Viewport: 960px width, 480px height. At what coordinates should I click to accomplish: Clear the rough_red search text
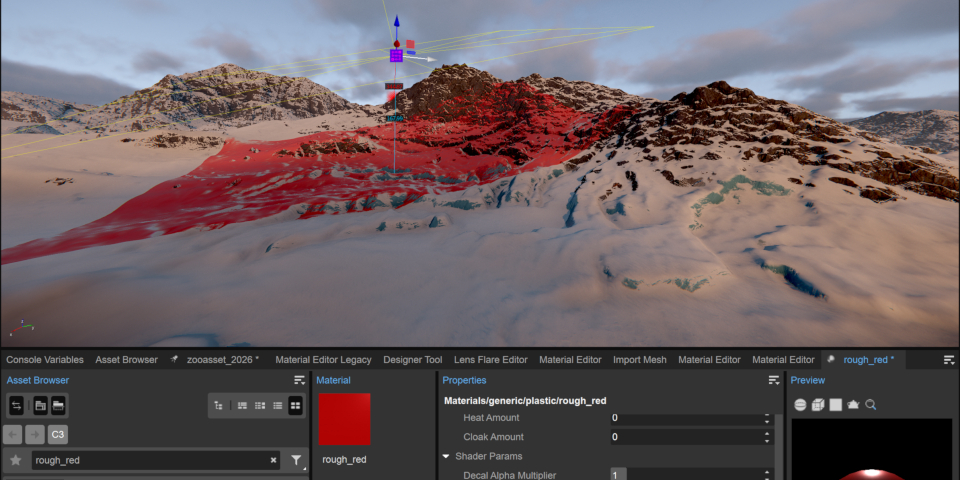coord(273,460)
